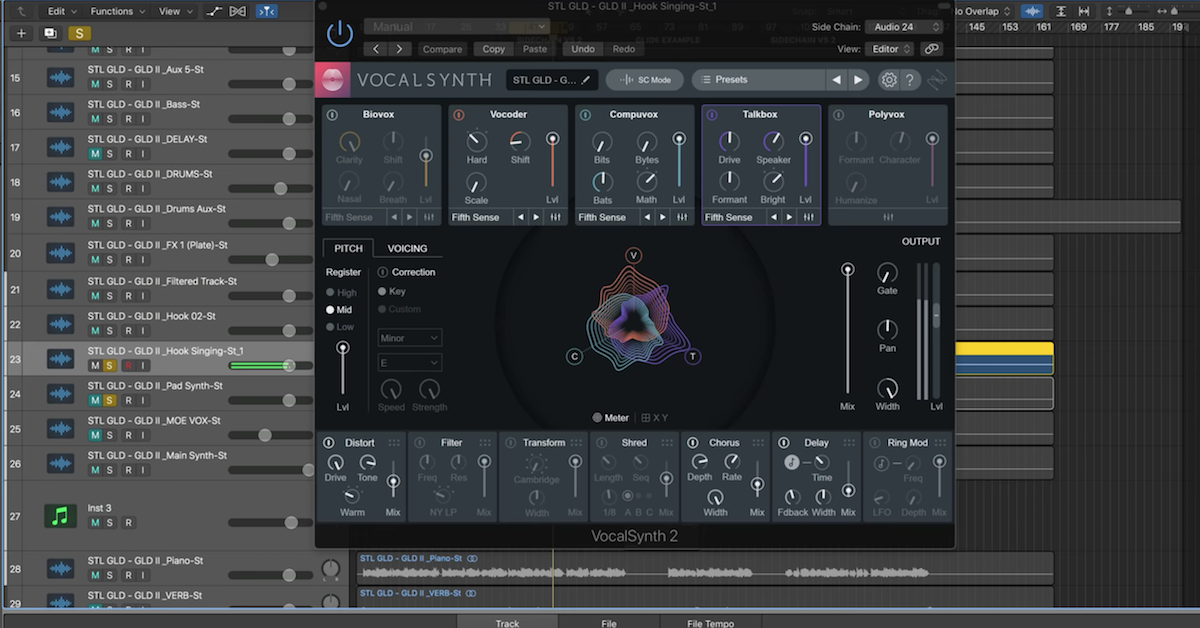Switch to the VOICING tab
The height and width of the screenshot is (628, 1200).
[407, 248]
